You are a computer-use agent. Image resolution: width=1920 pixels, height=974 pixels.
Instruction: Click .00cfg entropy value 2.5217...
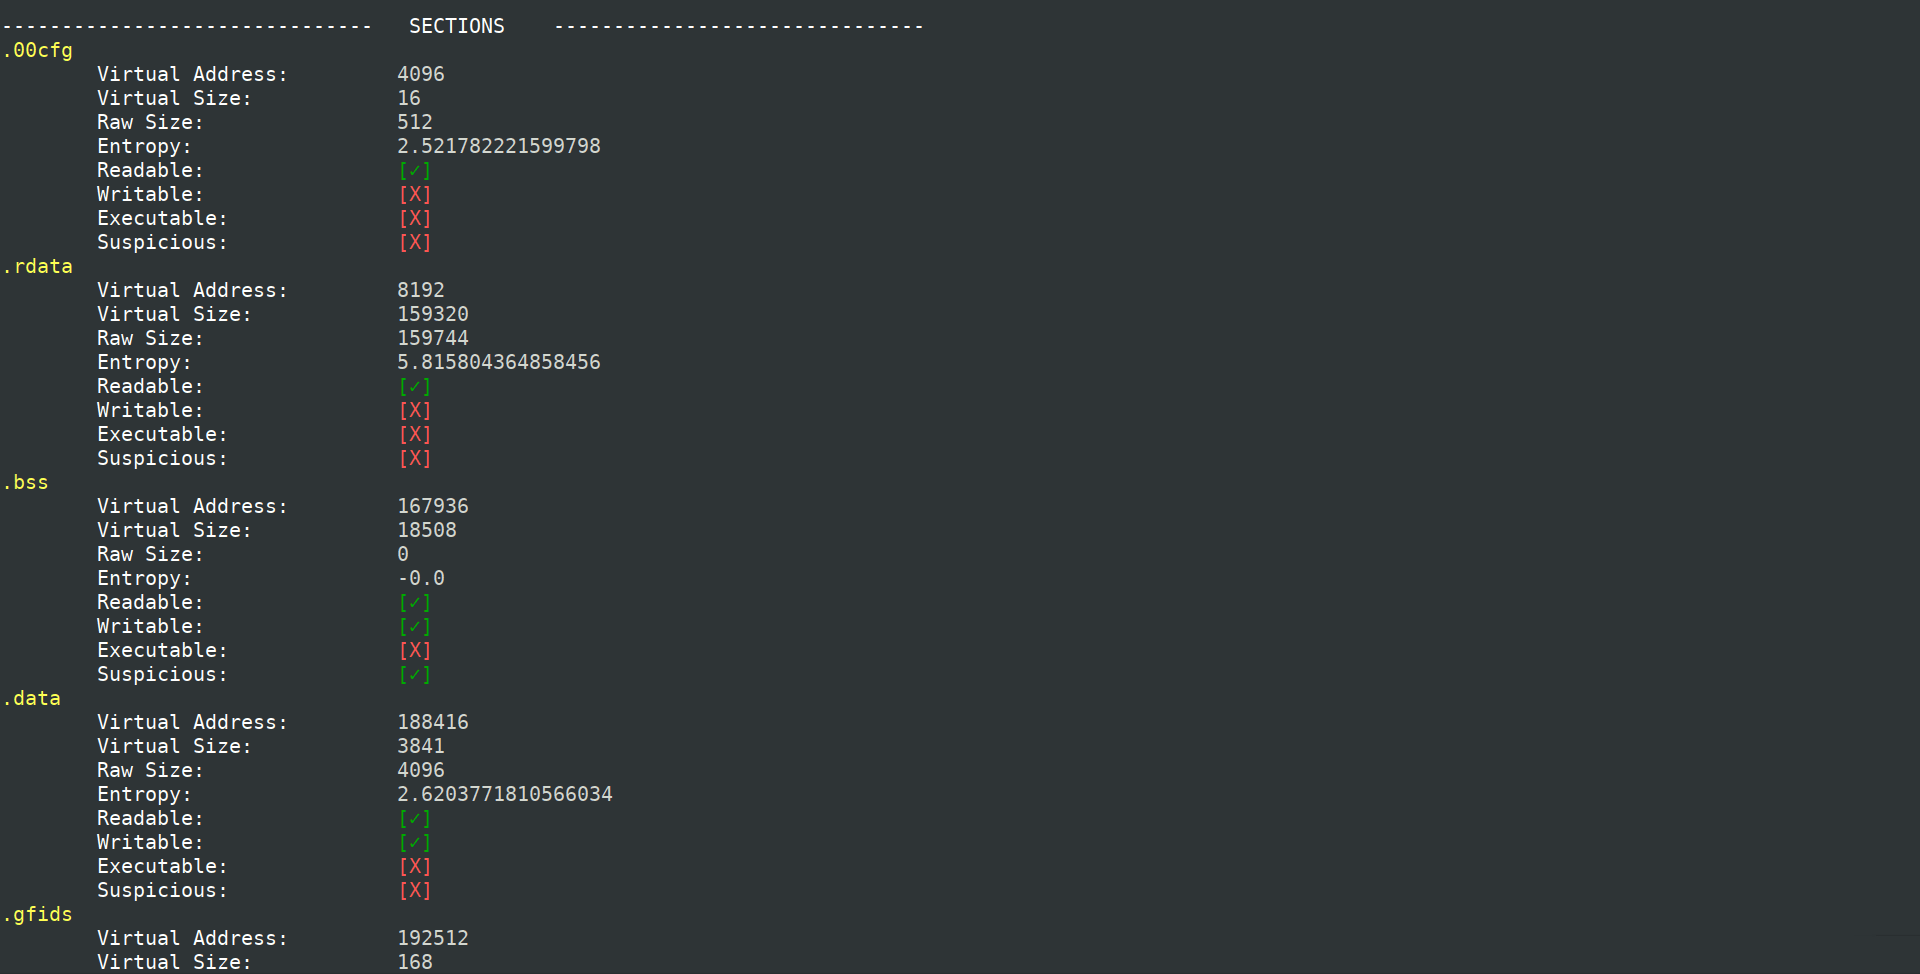pos(499,146)
